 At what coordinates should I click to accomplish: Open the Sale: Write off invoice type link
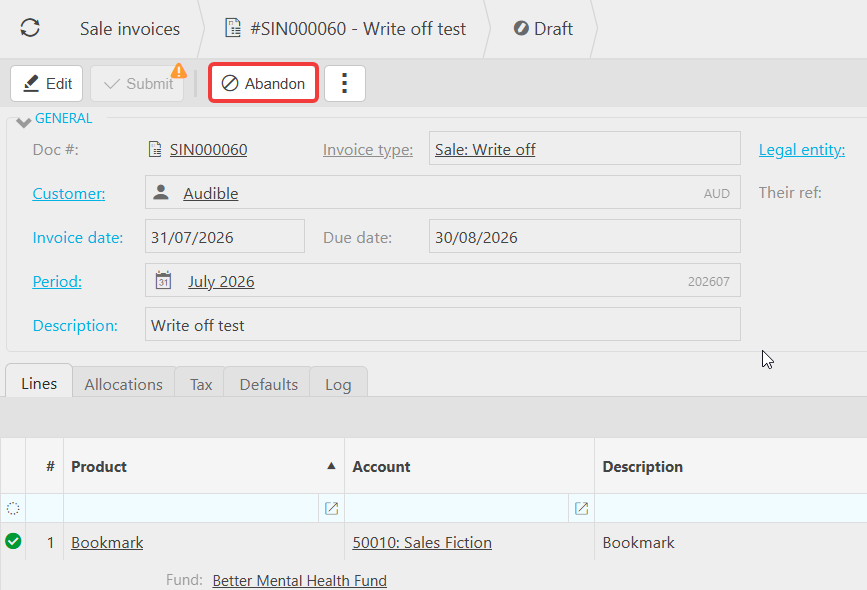(x=485, y=150)
